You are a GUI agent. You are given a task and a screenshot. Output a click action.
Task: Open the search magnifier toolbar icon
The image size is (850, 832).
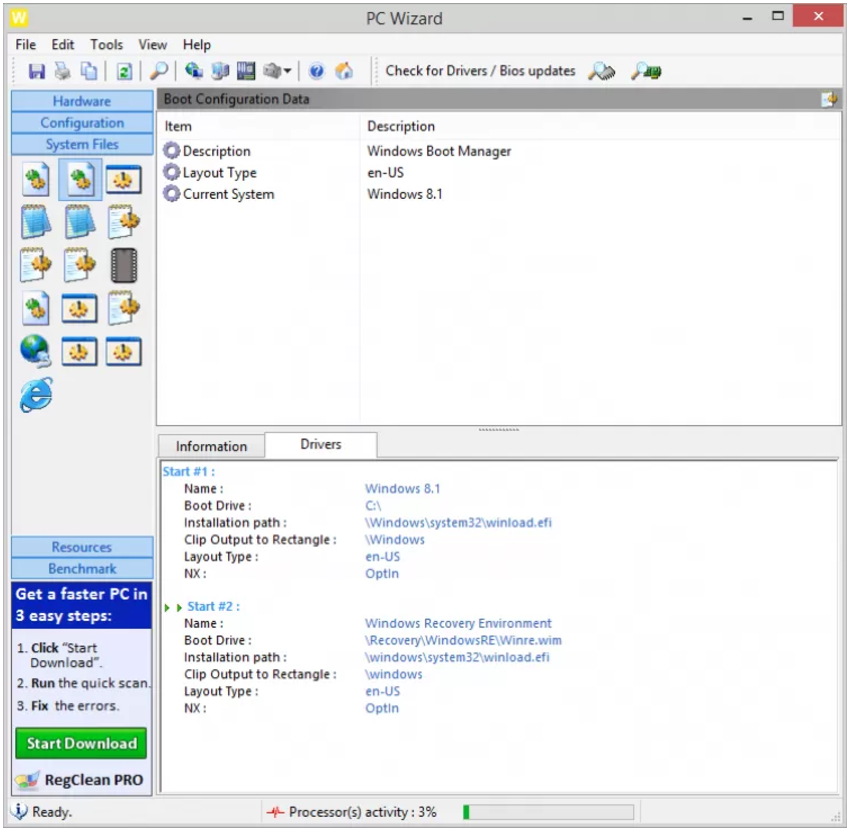tap(160, 70)
